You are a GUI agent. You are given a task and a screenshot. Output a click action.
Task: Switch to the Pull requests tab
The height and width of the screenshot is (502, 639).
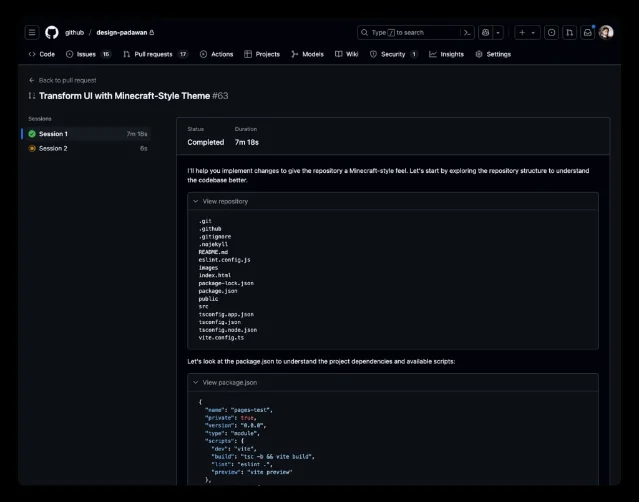coord(155,54)
